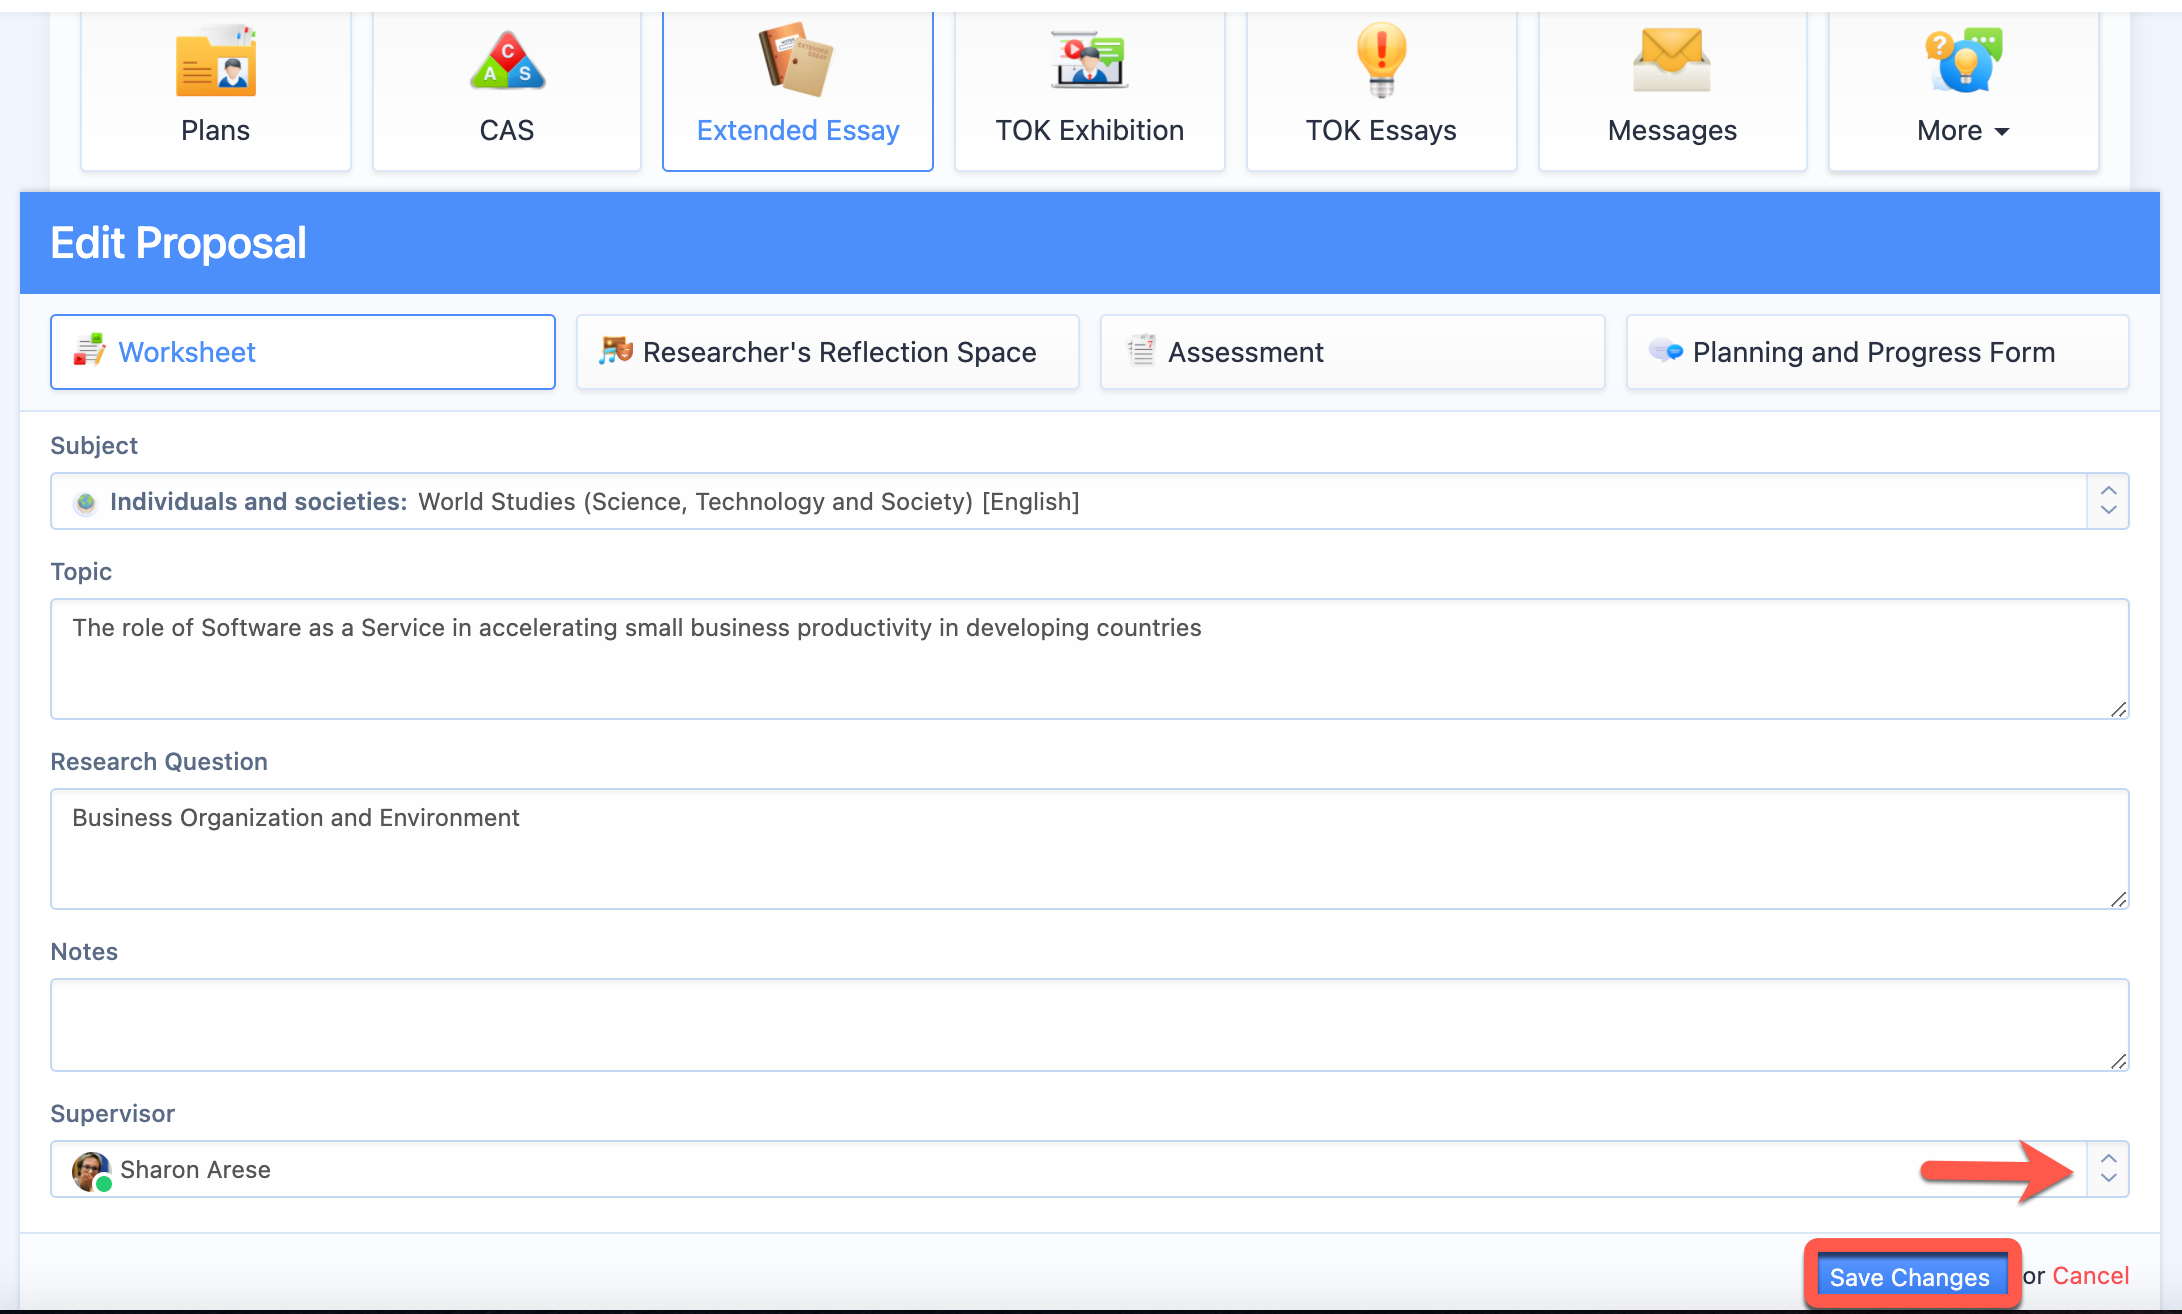
Task: Open the Subject dropdown selector
Action: click(2108, 501)
